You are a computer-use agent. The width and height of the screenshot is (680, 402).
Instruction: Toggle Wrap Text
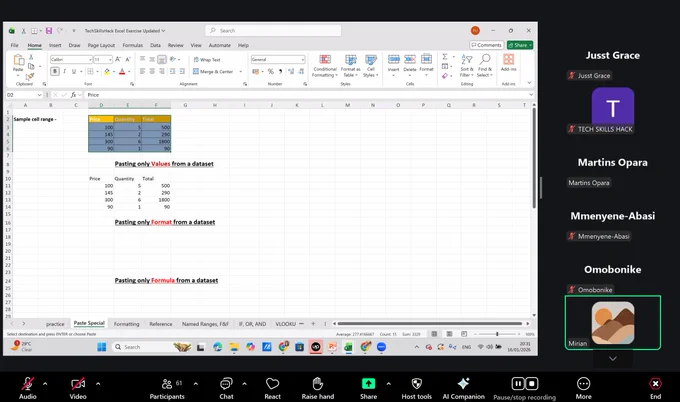point(207,60)
